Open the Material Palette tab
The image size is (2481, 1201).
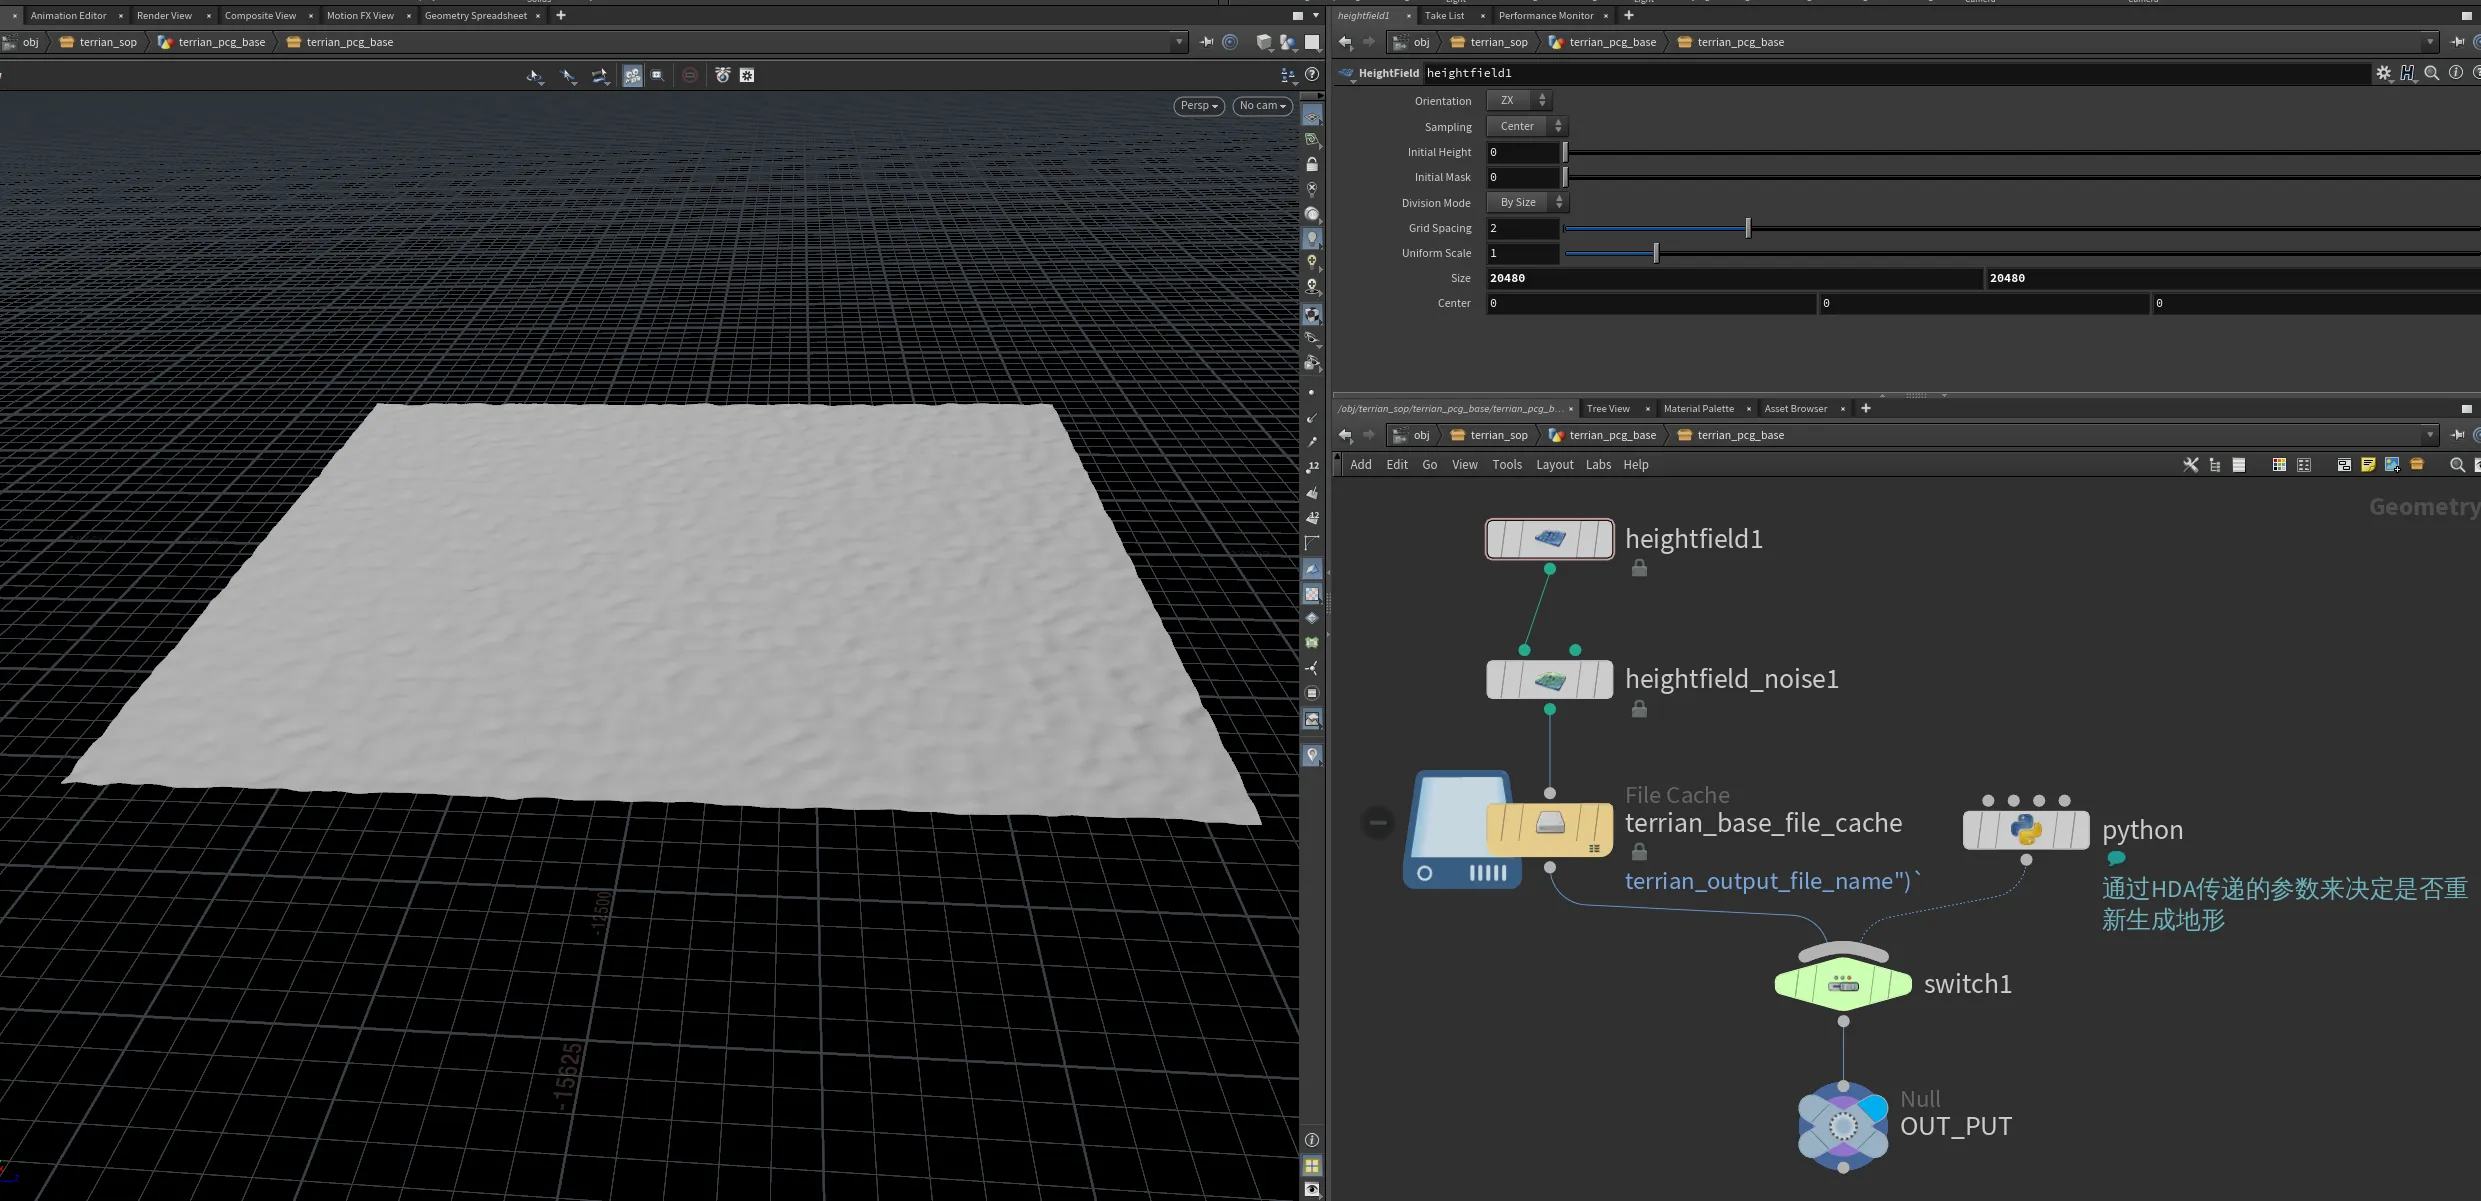click(x=1698, y=408)
